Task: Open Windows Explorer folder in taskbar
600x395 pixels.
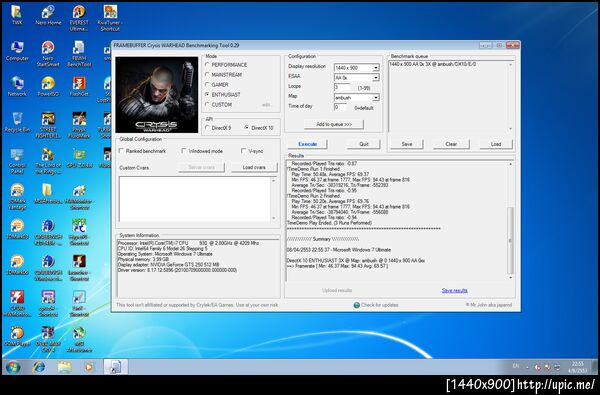Action: 64,367
